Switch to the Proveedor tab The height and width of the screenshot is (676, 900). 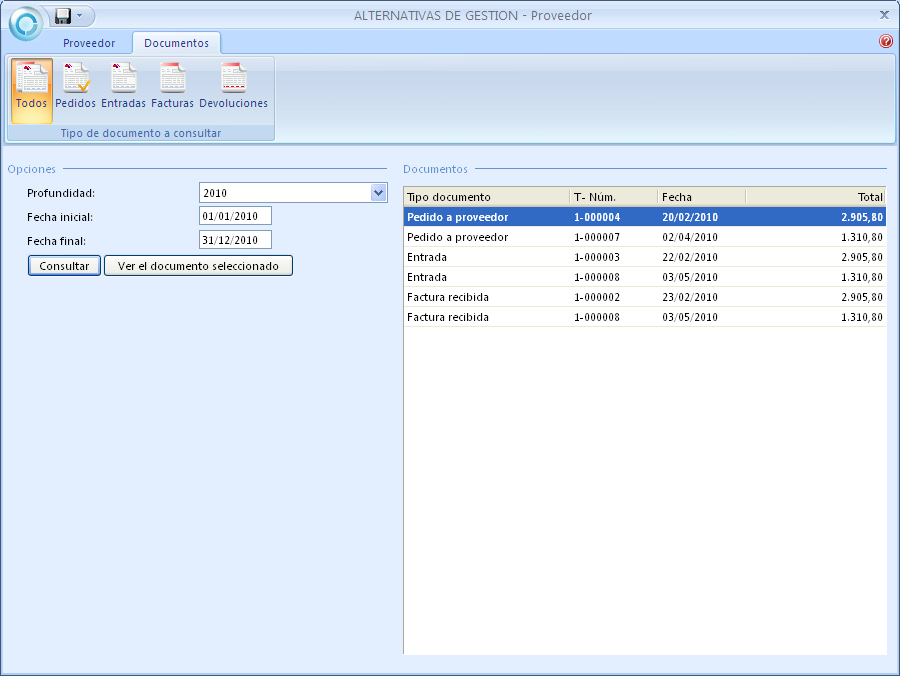(89, 43)
